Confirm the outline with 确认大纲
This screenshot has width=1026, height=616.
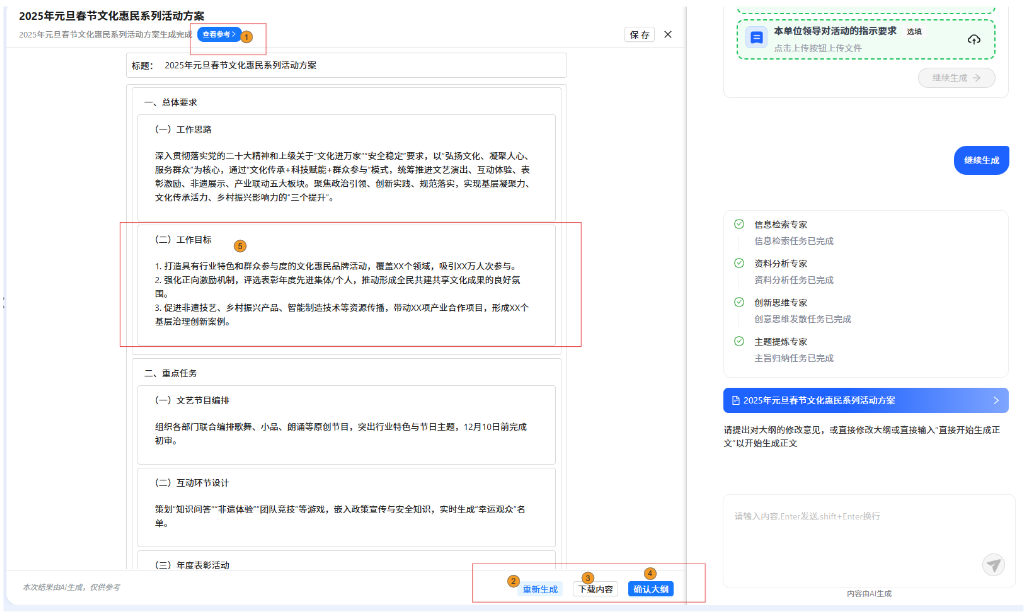pos(650,589)
